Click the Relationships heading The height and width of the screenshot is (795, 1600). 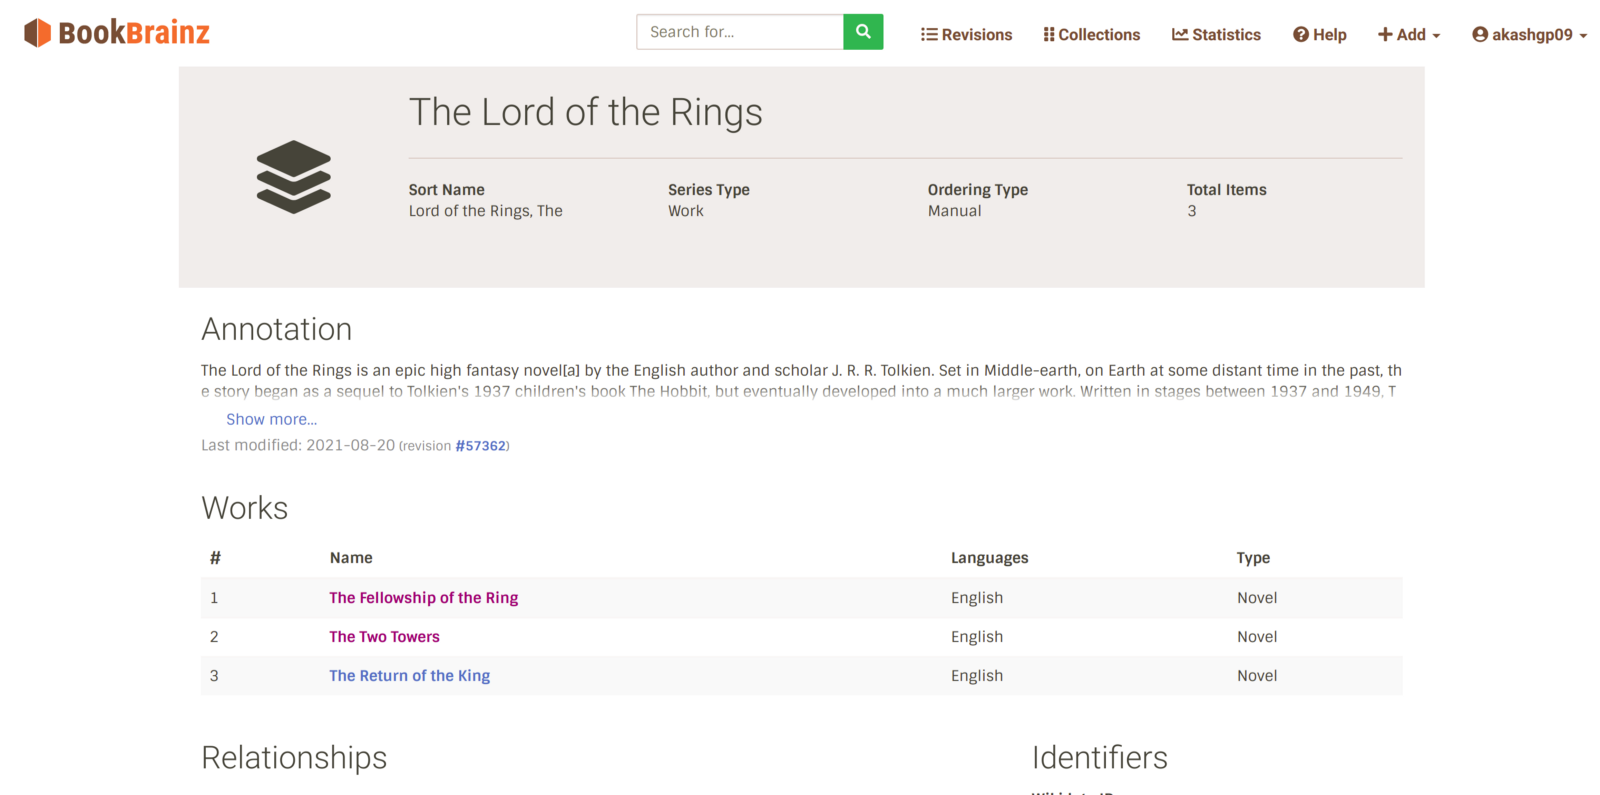(x=294, y=758)
